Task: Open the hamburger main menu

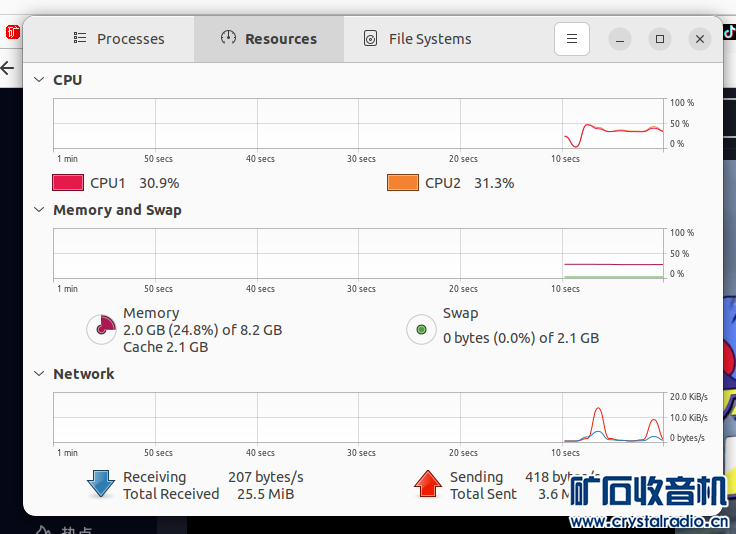Action: pos(572,39)
